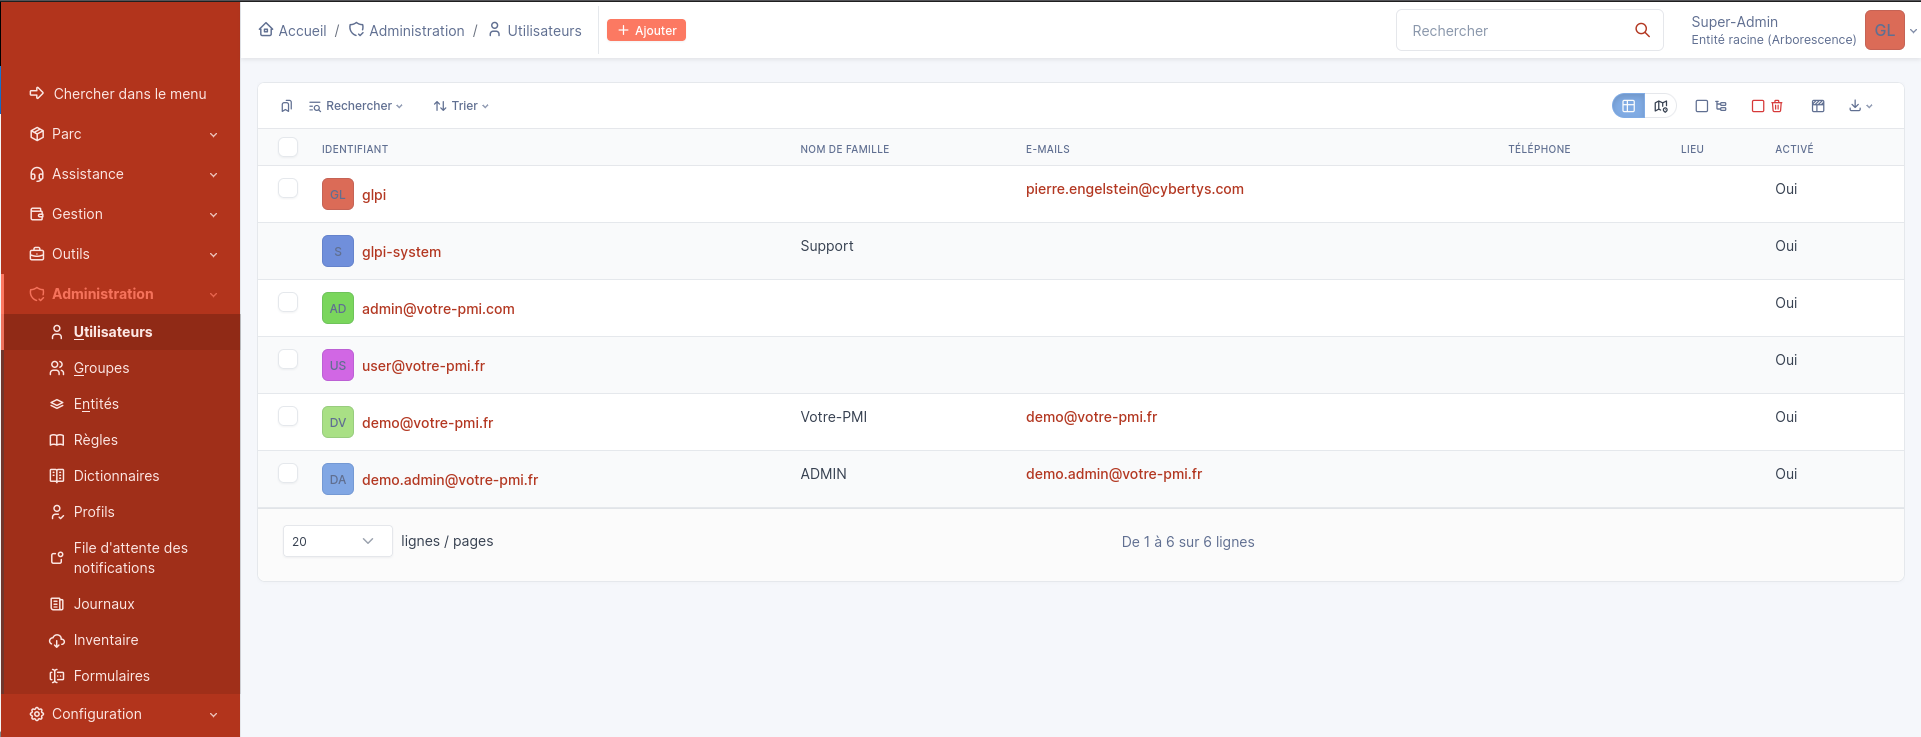Switch to the map view icon
1921x737 pixels.
click(x=1661, y=106)
